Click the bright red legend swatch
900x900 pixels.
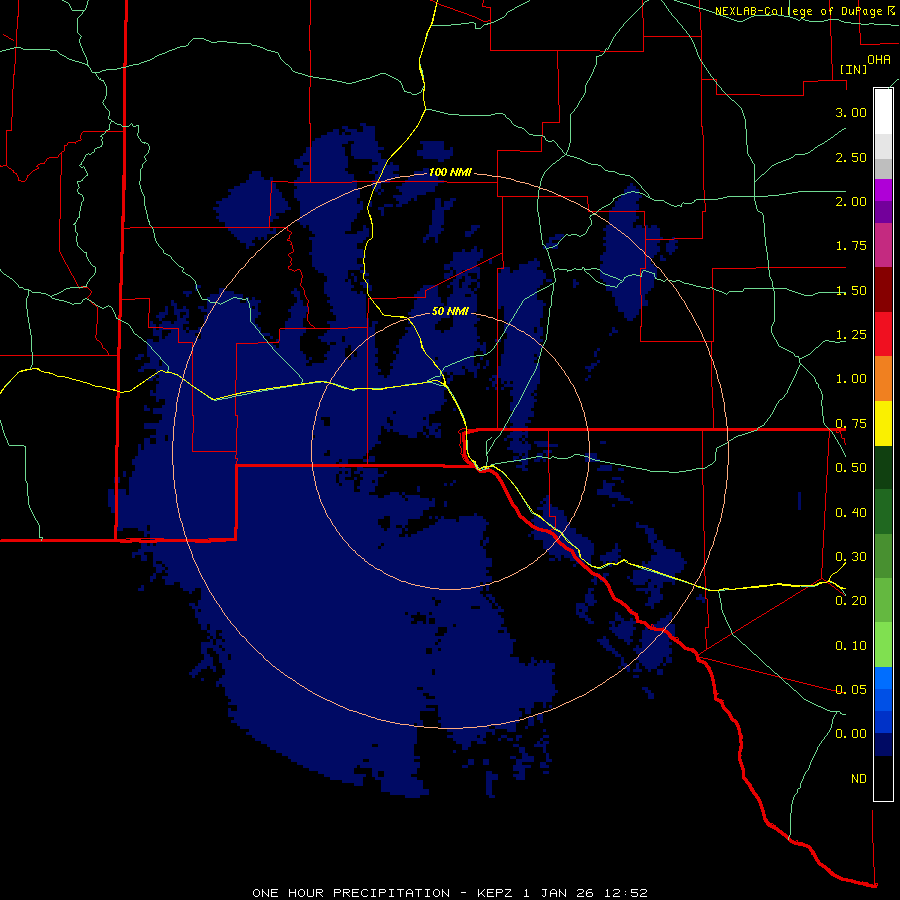coord(883,334)
